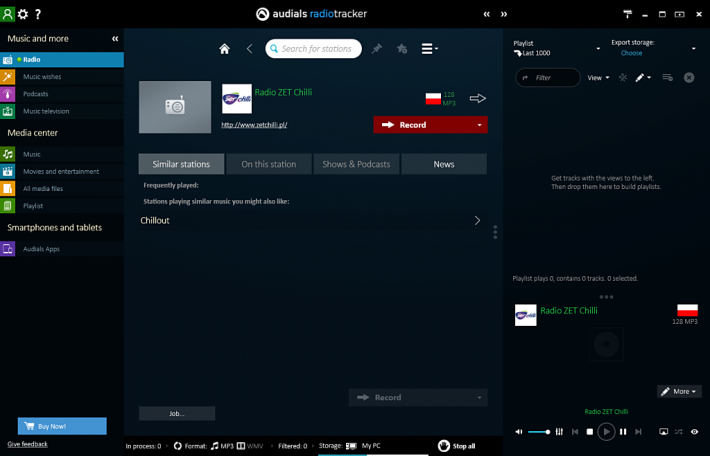The width and height of the screenshot is (710, 456).
Task: Open the pencil edit dropdown in playlist
Action: [x=643, y=78]
